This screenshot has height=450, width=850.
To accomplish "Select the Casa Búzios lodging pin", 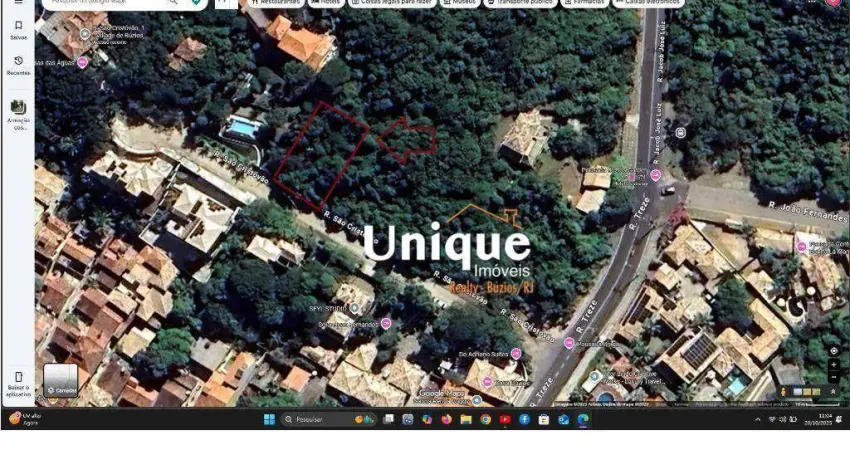I will (487, 382).
